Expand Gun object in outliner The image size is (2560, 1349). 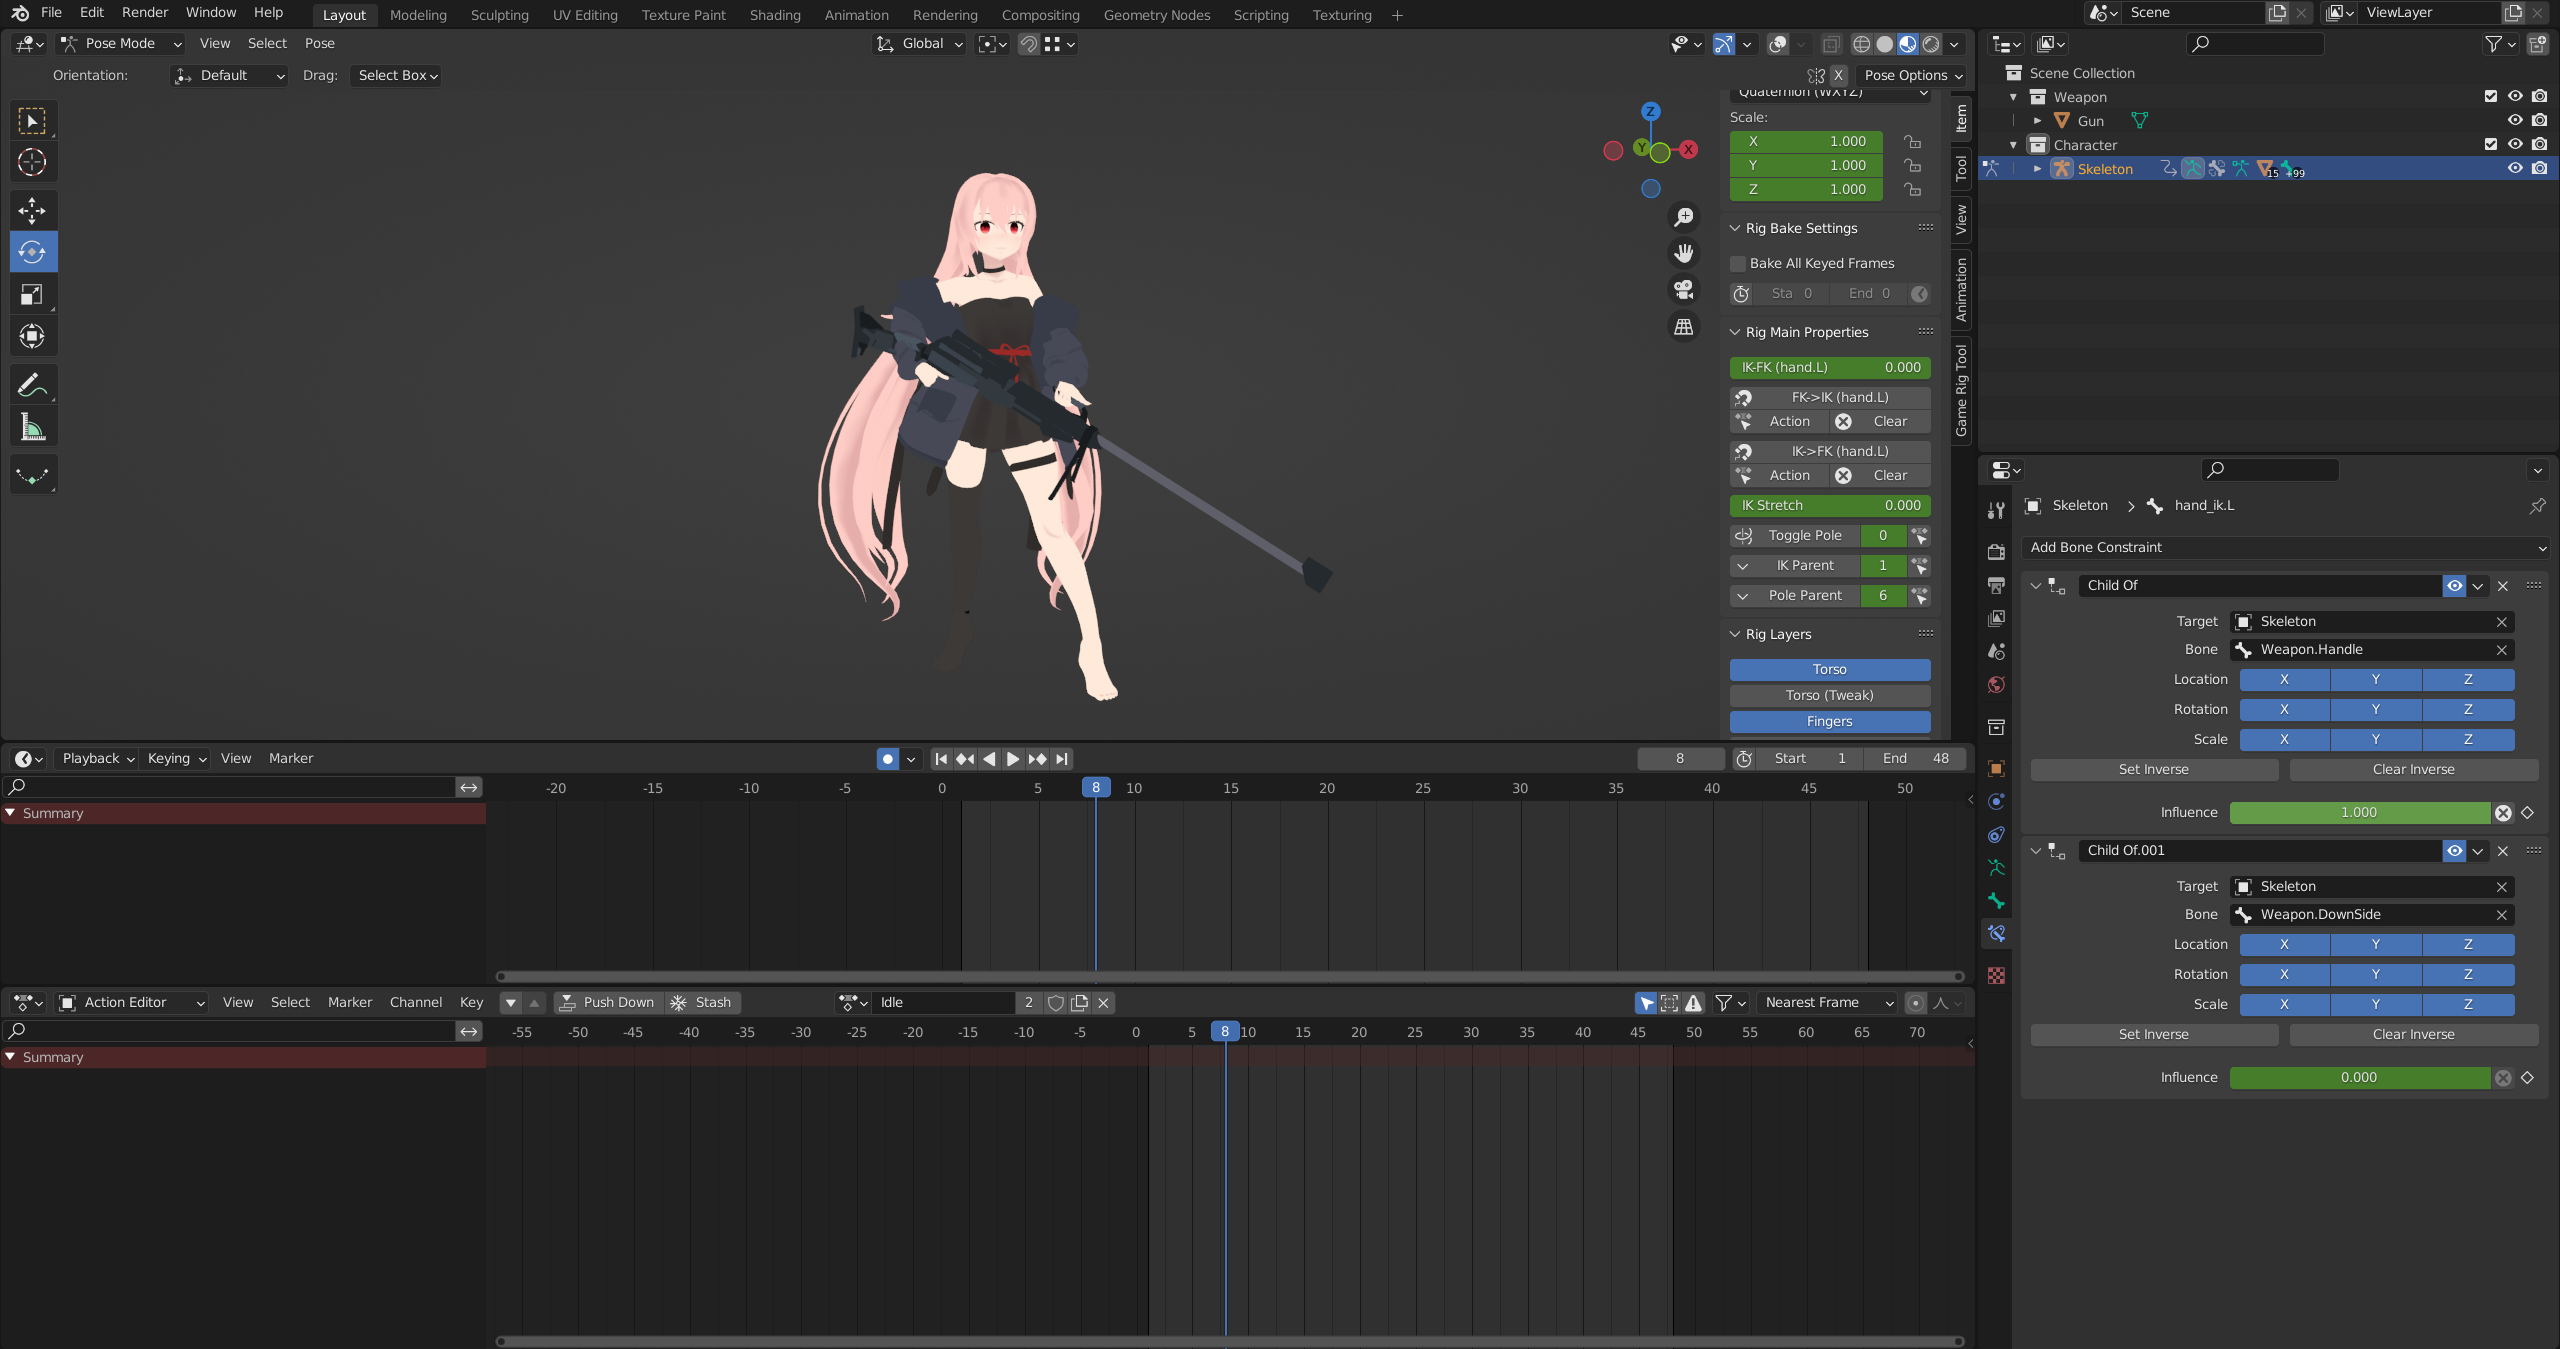tap(2037, 121)
